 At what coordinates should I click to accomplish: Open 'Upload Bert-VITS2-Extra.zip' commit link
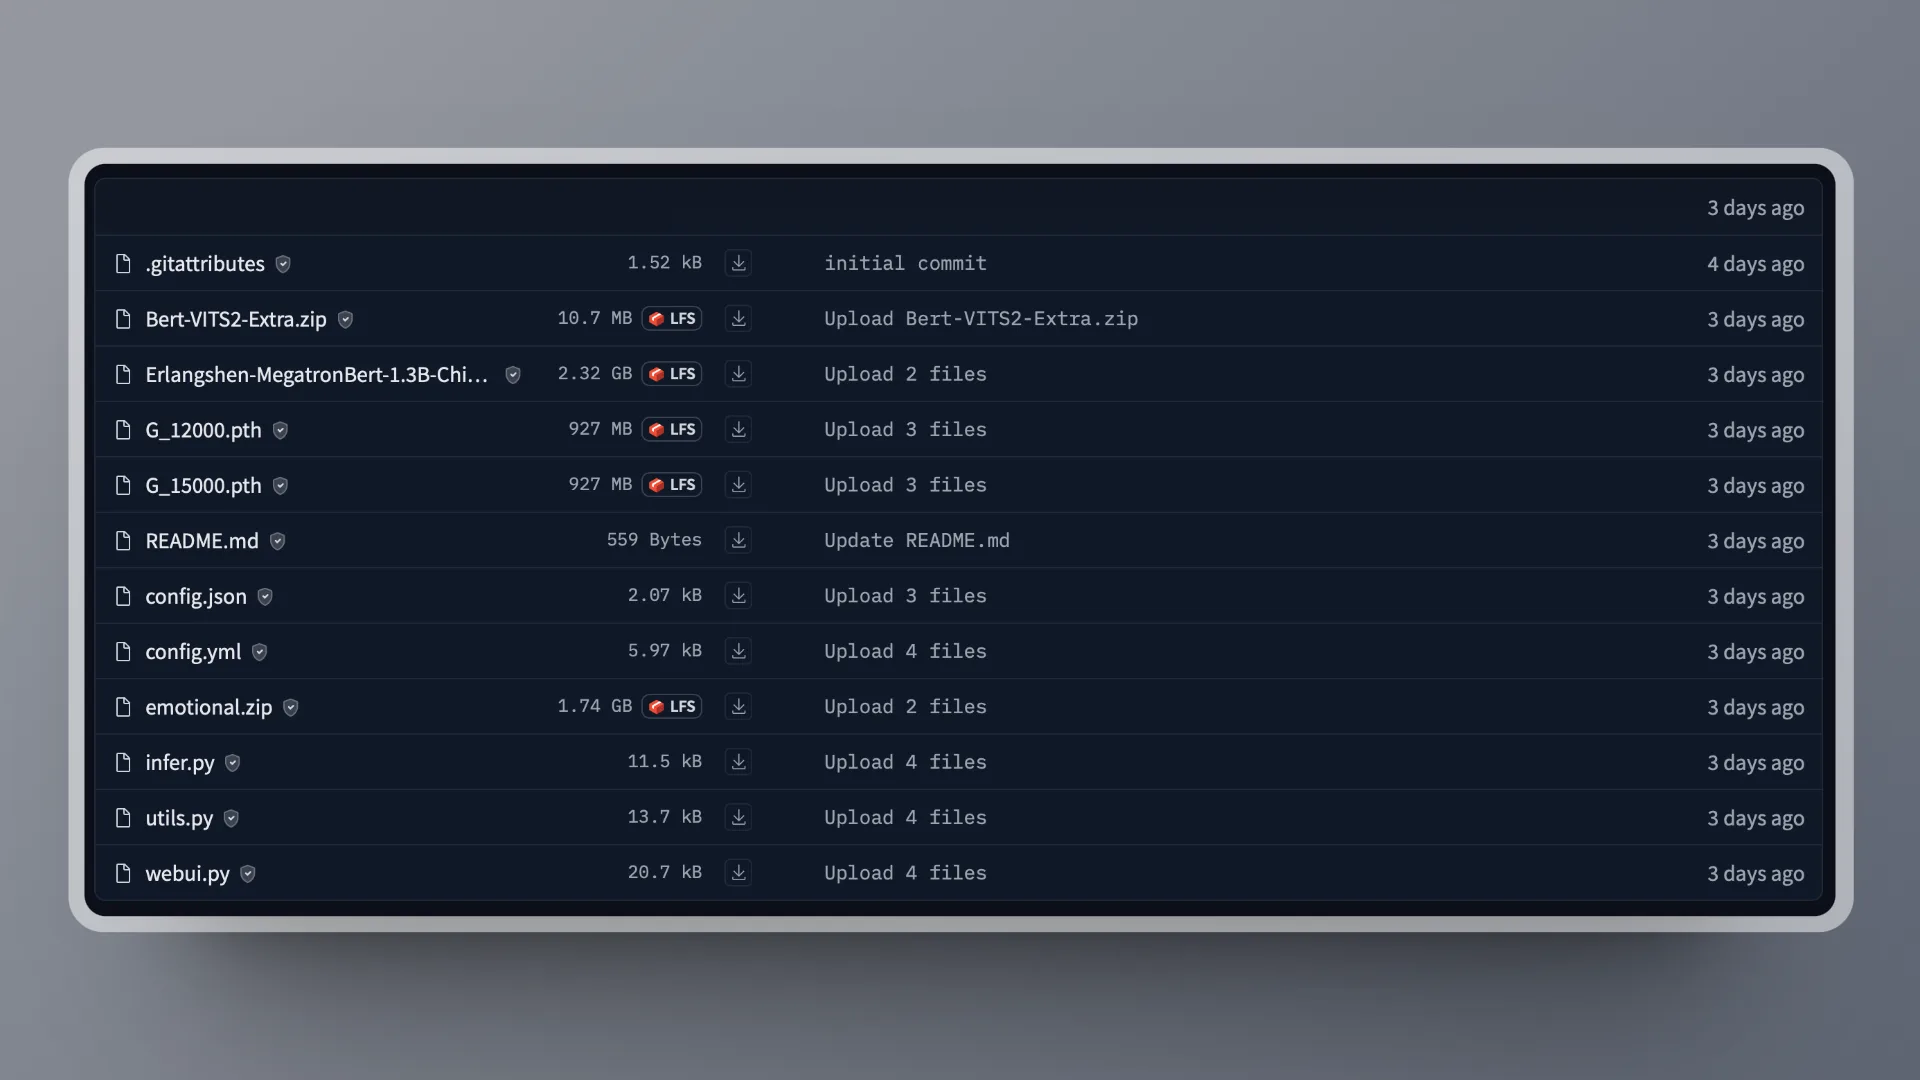(x=980, y=319)
